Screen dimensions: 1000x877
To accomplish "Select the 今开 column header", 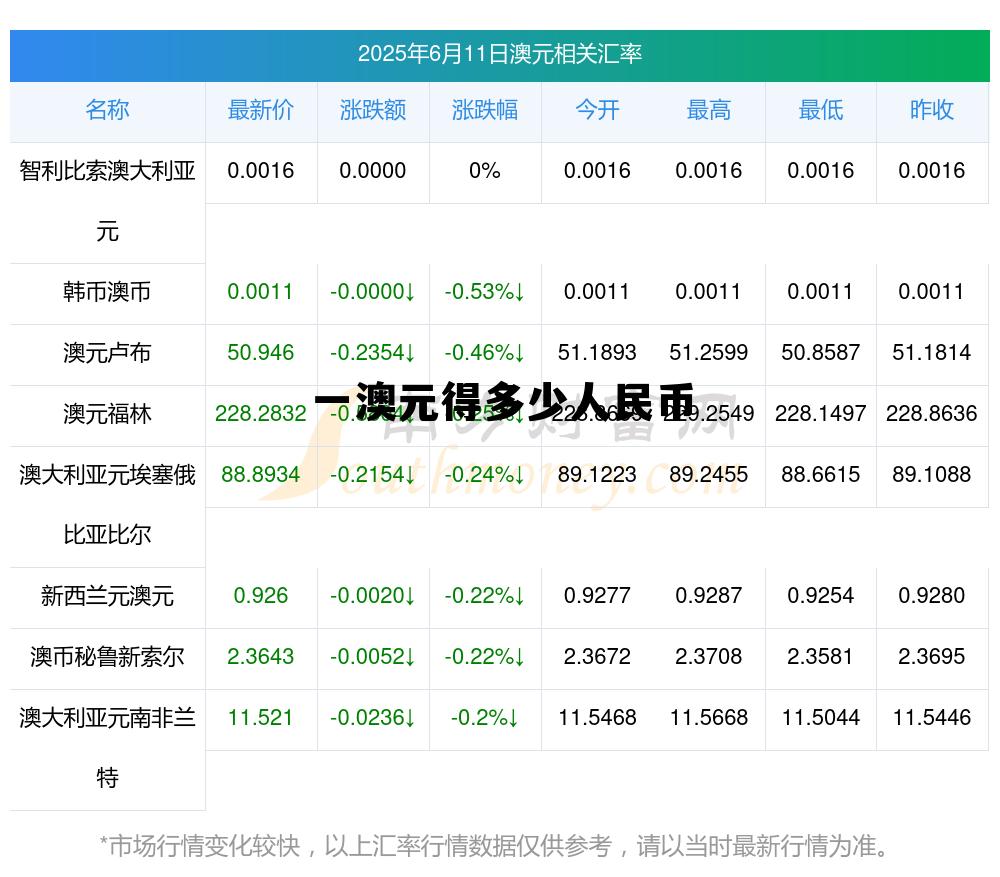I will coord(597,111).
